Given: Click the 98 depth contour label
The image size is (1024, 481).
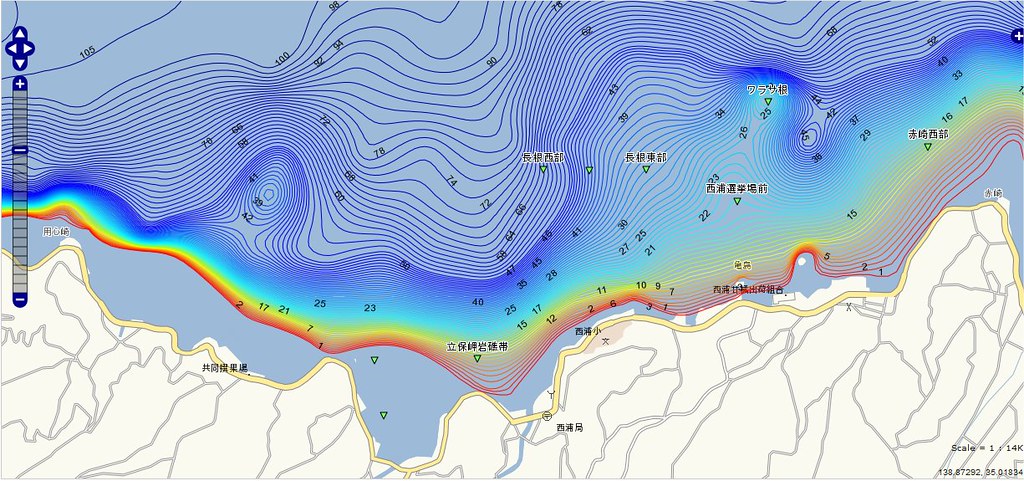Looking at the screenshot, I should point(334,6).
